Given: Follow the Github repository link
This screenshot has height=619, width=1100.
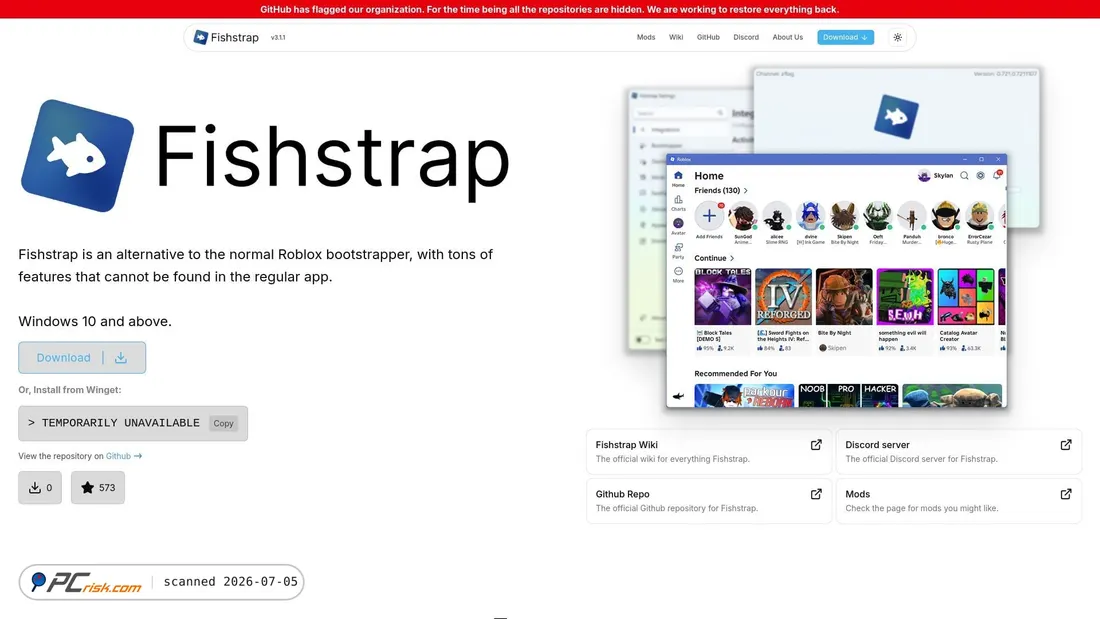Looking at the screenshot, I should pos(123,456).
